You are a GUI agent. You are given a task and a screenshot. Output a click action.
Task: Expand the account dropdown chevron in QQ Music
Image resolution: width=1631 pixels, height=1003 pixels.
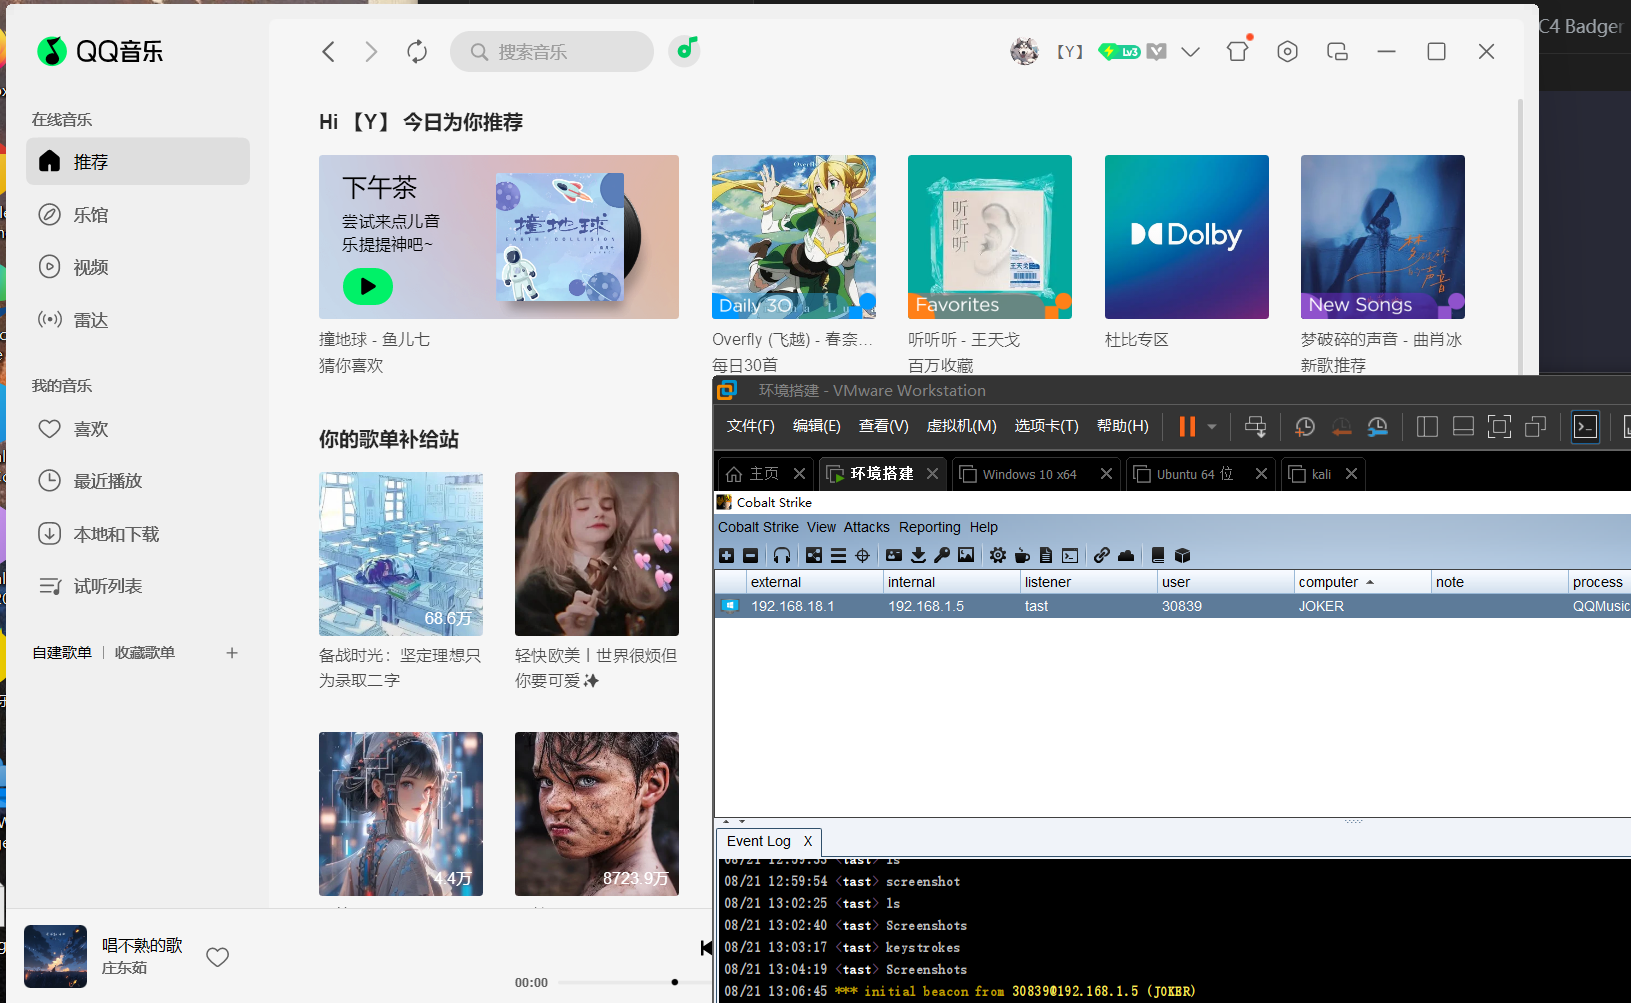[x=1190, y=51]
